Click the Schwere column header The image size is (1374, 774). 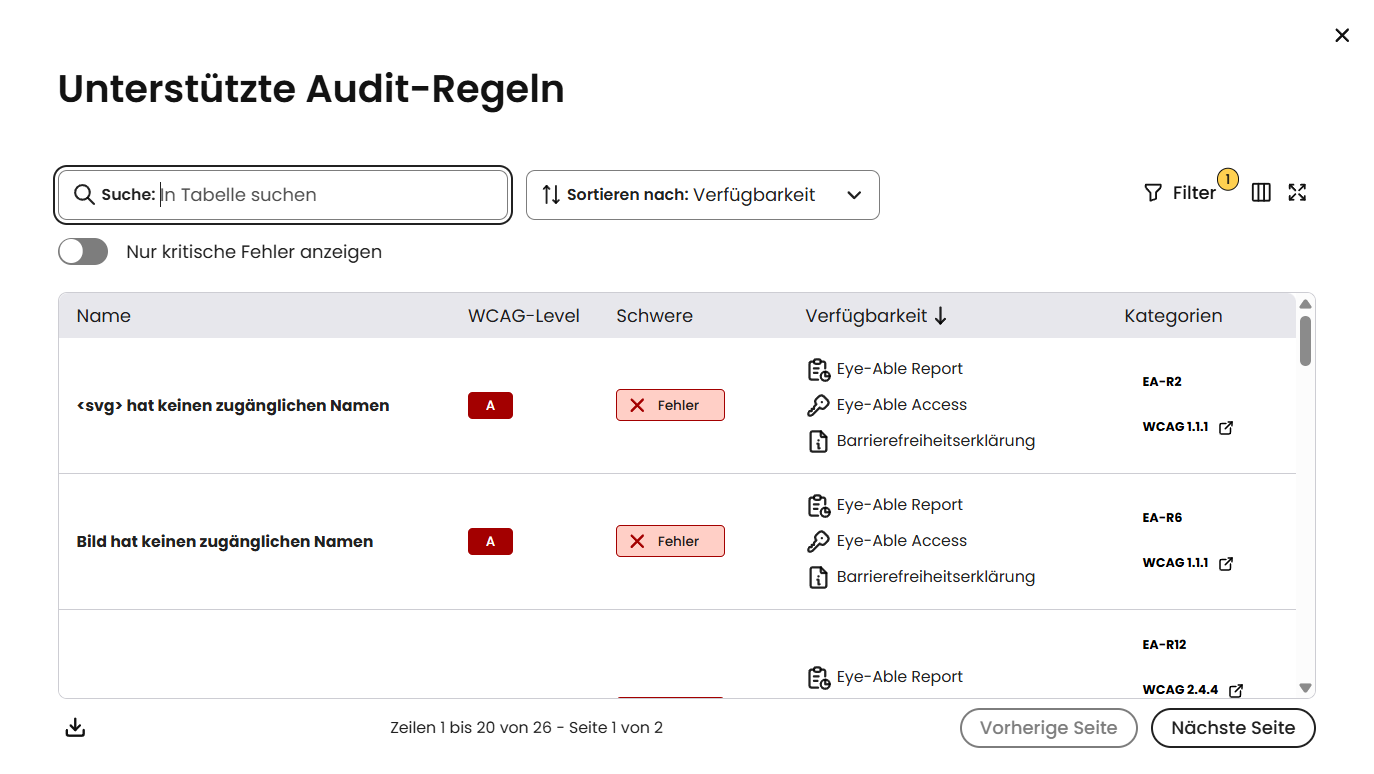[x=654, y=316]
